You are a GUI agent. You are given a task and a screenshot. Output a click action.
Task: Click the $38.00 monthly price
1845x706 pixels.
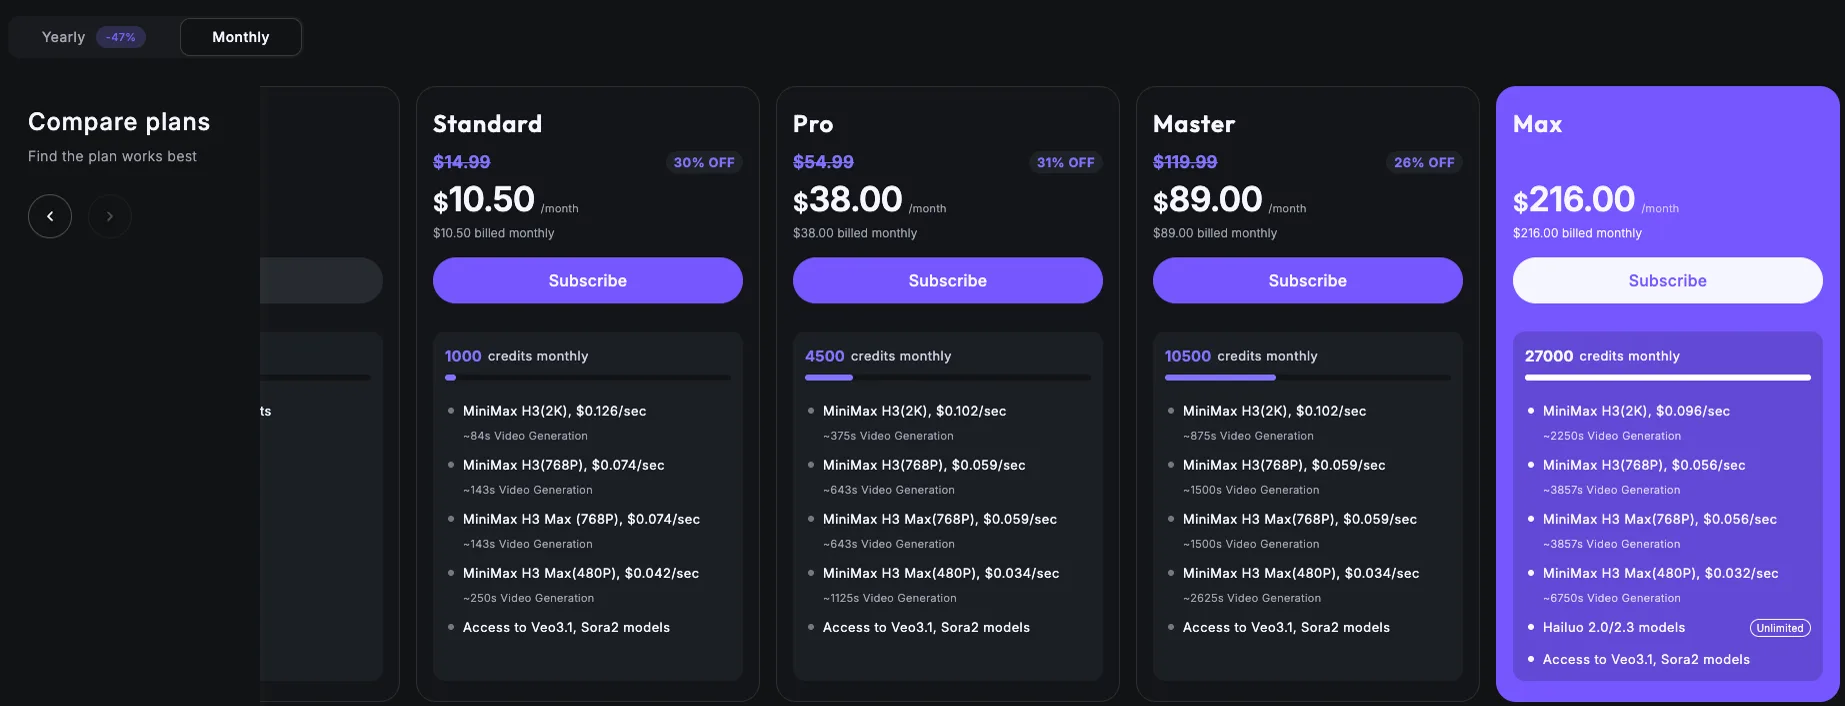click(848, 200)
